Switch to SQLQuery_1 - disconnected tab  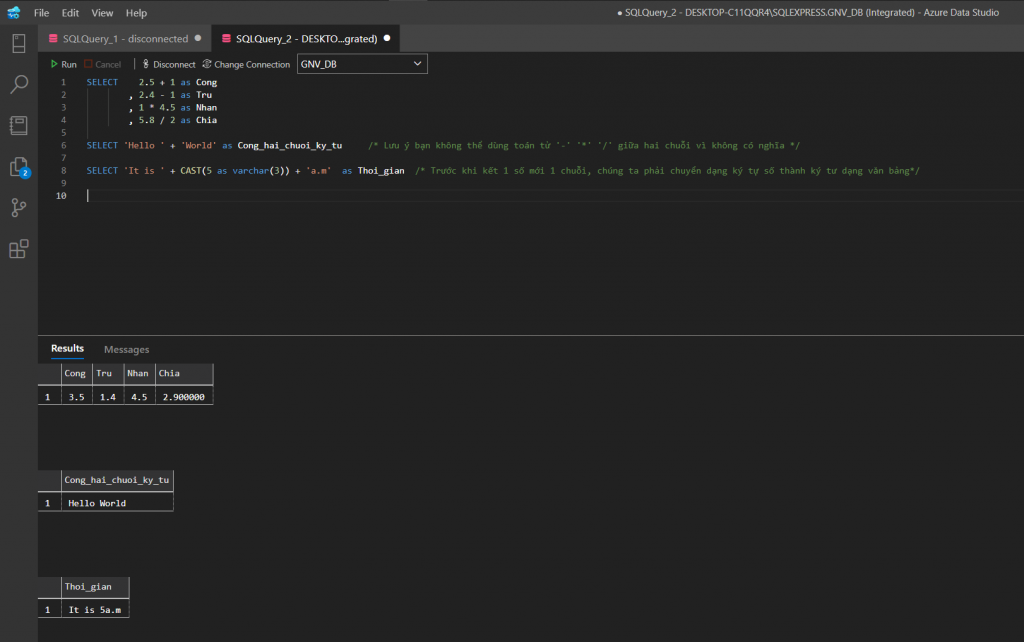point(124,39)
